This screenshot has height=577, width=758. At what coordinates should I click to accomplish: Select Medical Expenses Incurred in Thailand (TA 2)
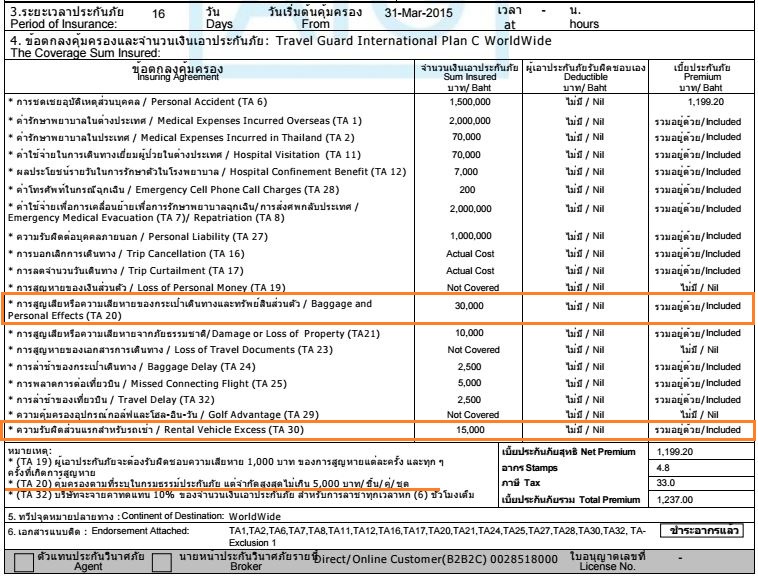click(181, 138)
